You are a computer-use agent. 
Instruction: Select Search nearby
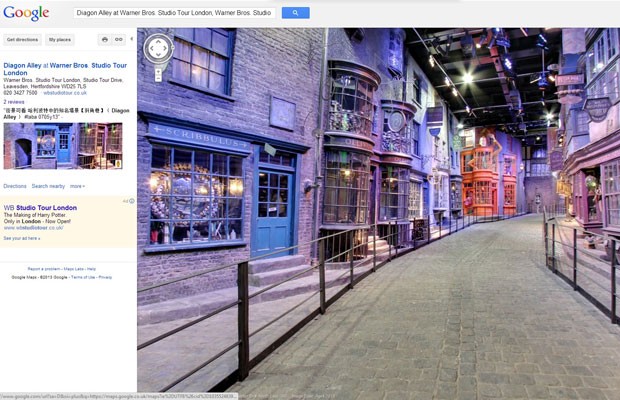click(x=48, y=186)
